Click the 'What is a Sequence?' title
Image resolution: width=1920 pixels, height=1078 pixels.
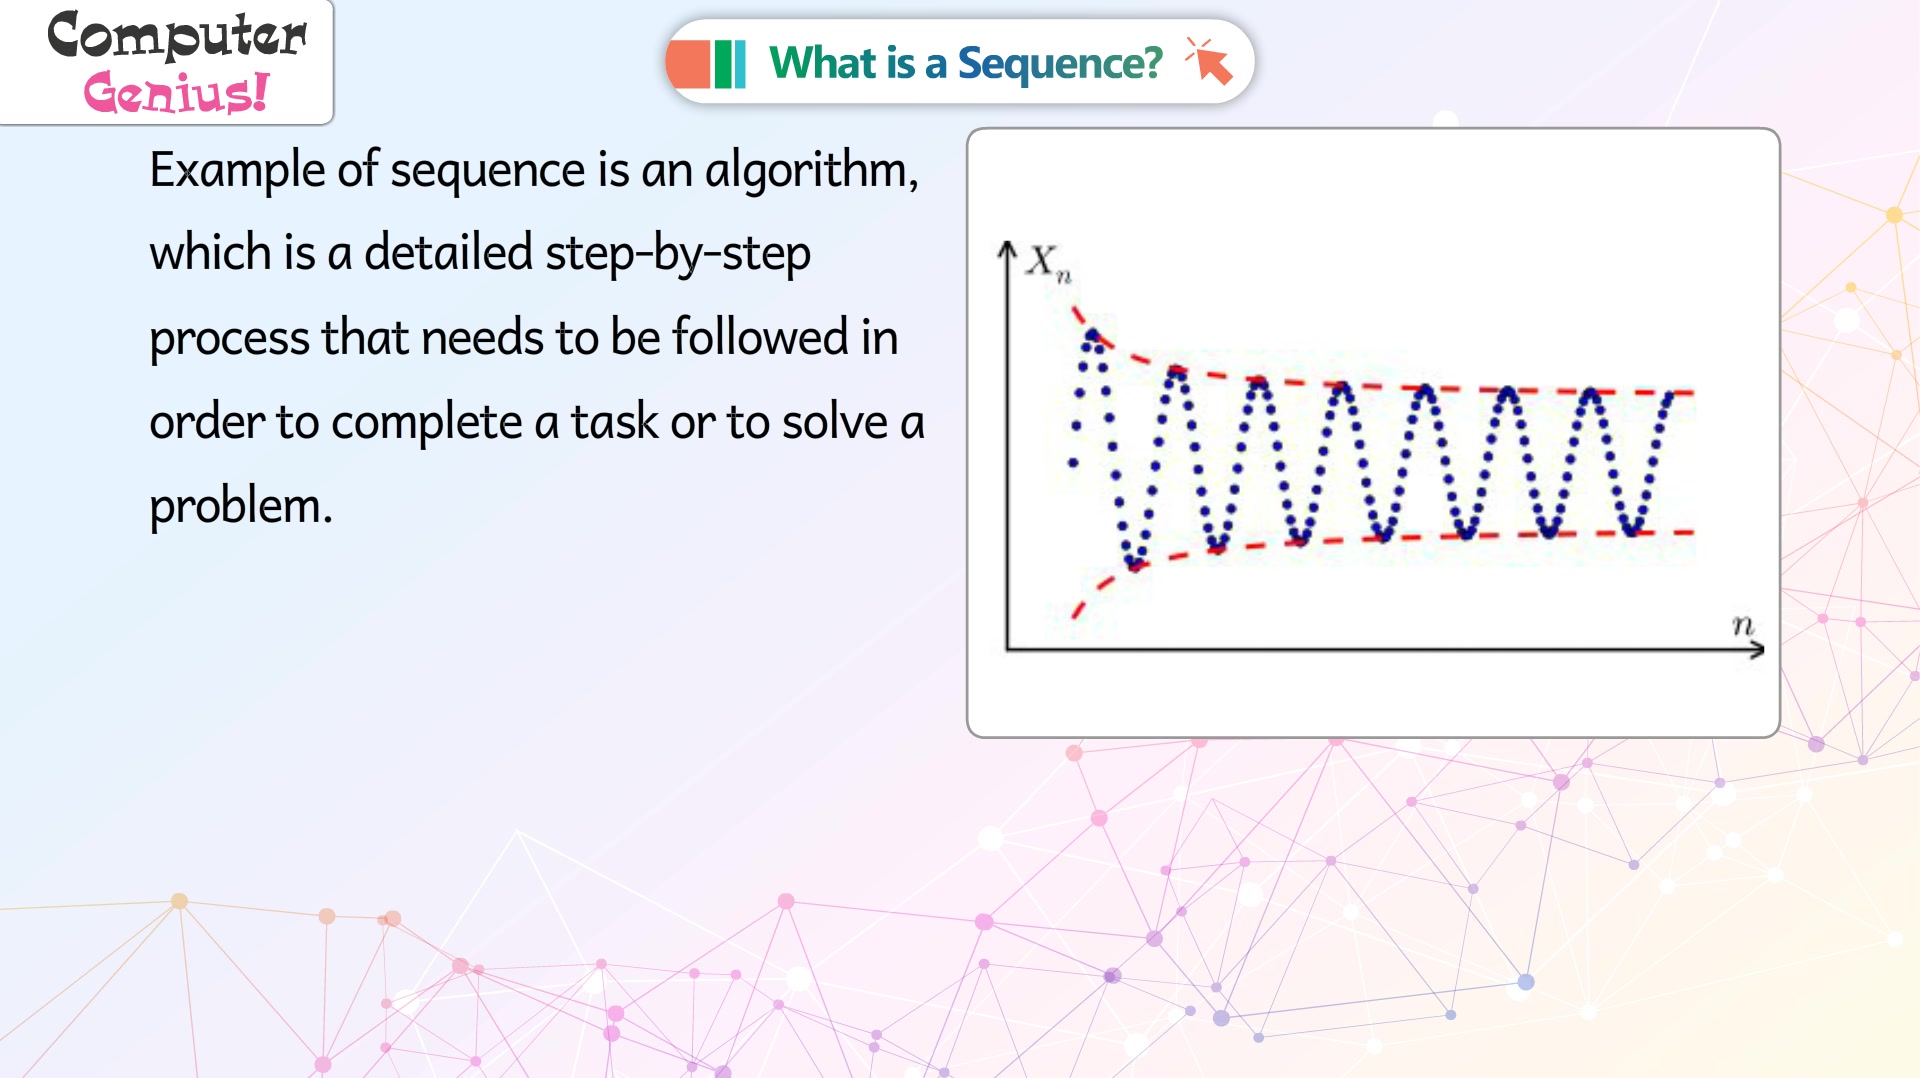pyautogui.click(x=965, y=63)
